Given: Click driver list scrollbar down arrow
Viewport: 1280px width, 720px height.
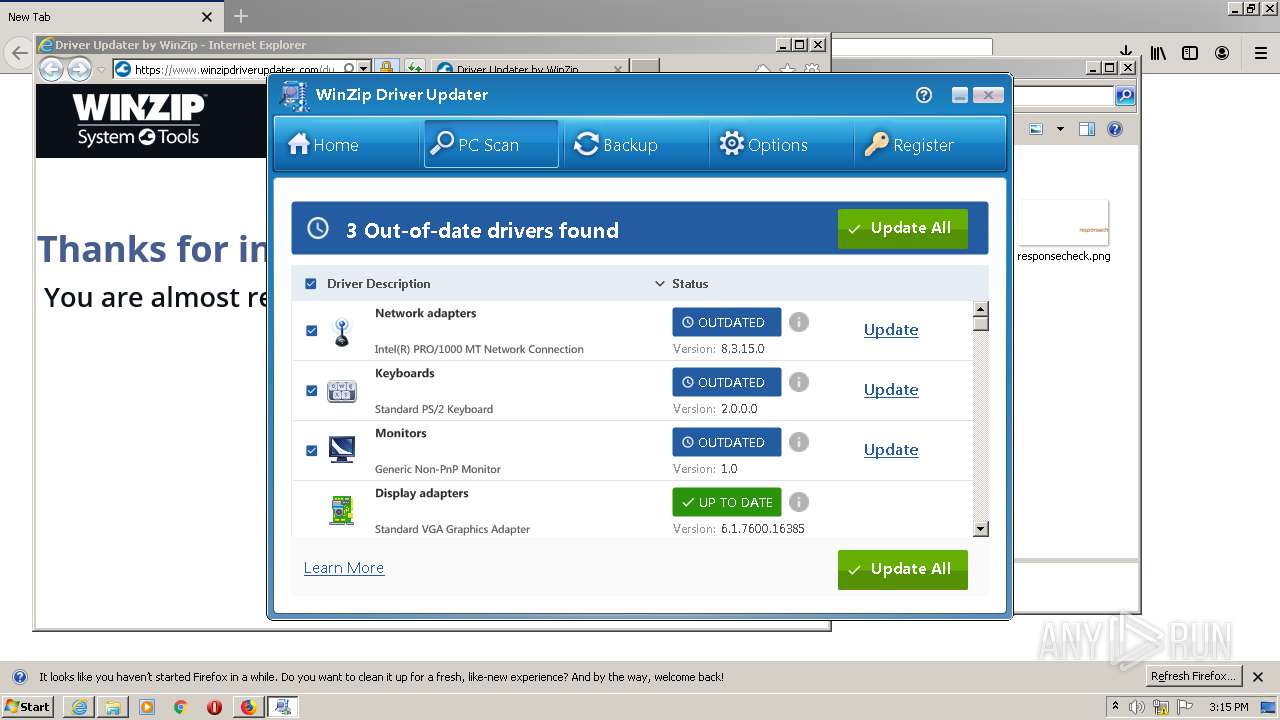Looking at the screenshot, I should pos(981,529).
